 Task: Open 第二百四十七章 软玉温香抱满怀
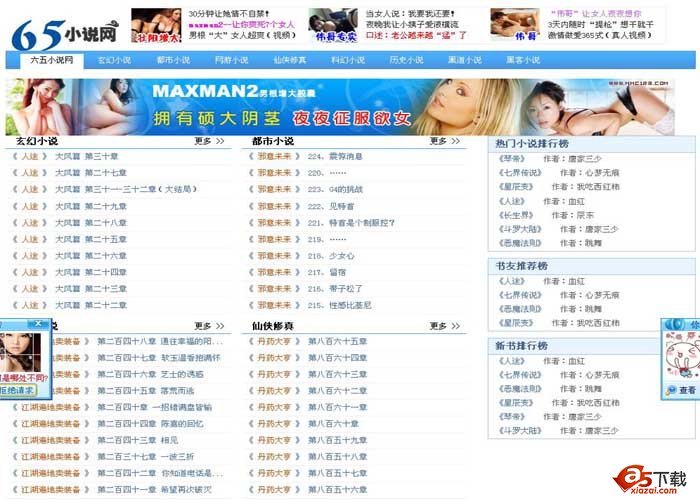click(x=159, y=358)
